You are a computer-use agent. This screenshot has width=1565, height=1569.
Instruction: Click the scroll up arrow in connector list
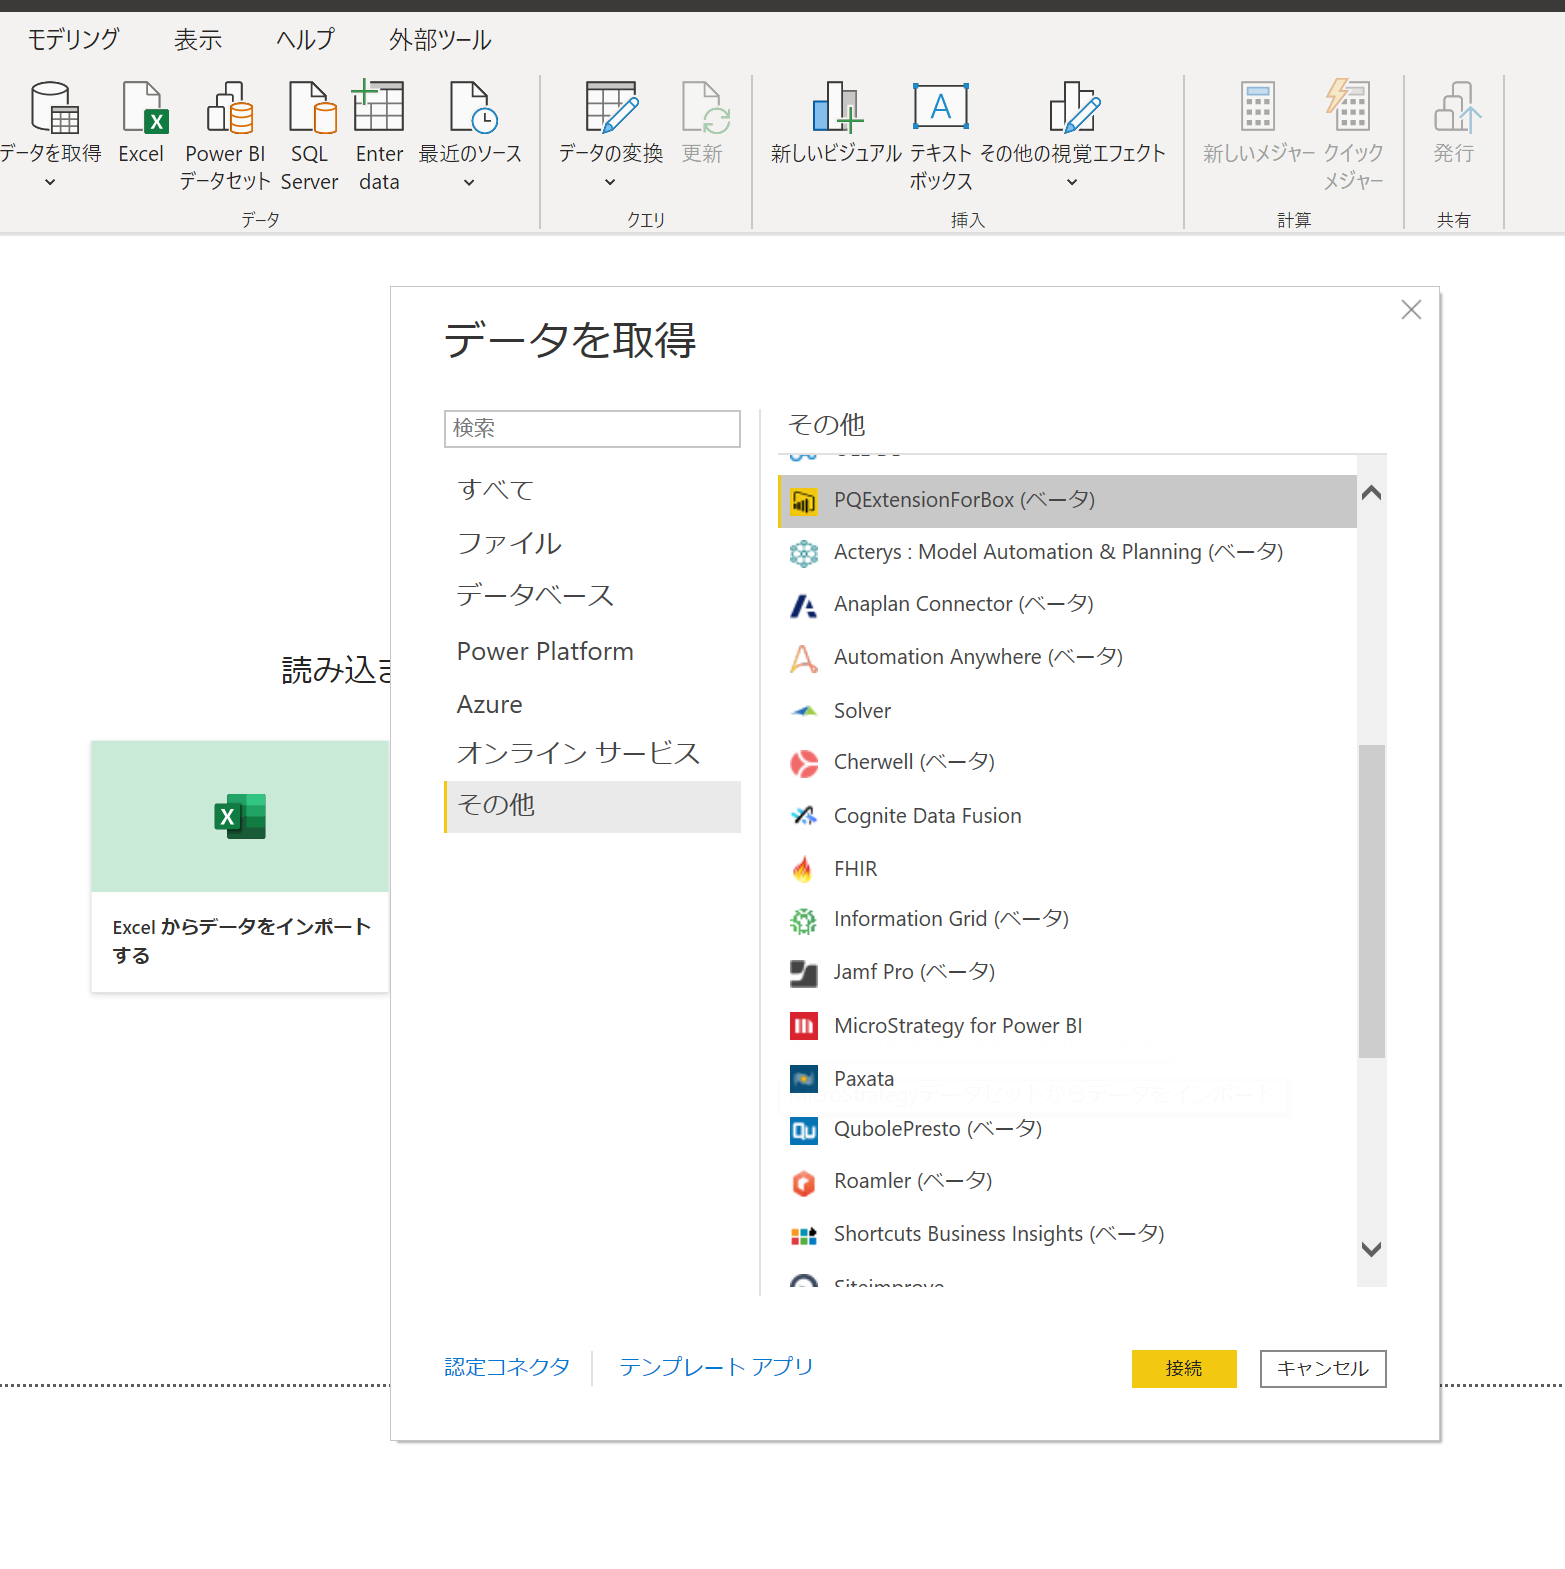pos(1372,492)
